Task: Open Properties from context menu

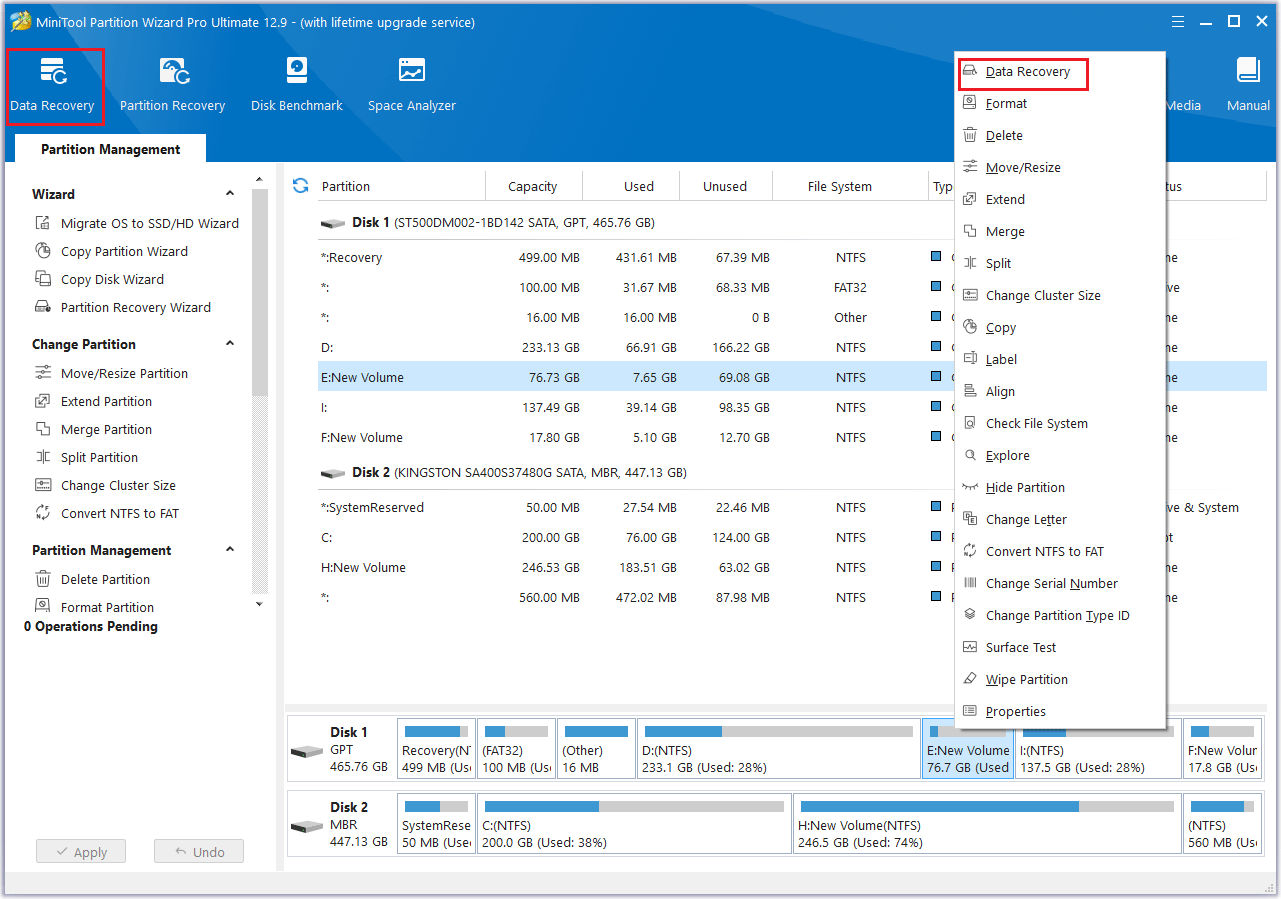Action: tap(1060, 712)
